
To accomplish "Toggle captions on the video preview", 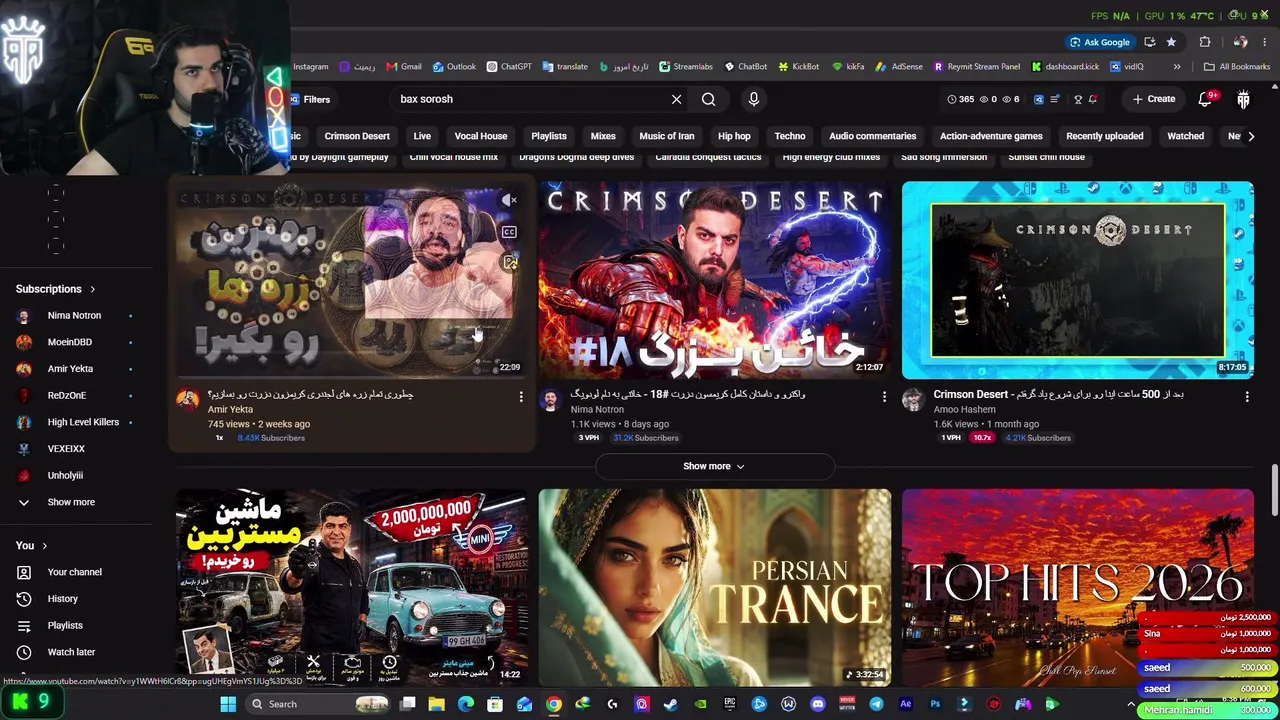I will (509, 232).
